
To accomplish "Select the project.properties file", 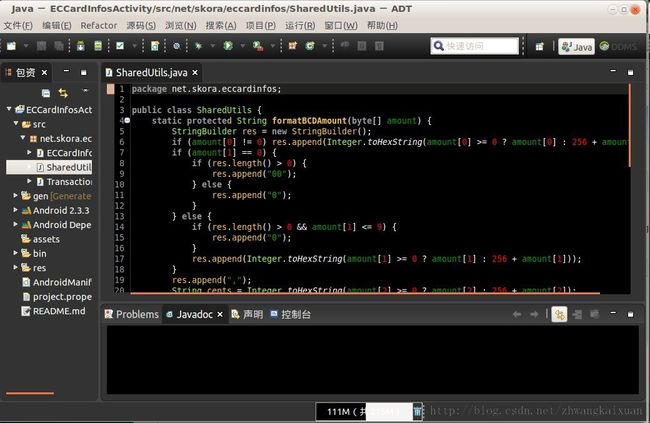I will point(57,297).
